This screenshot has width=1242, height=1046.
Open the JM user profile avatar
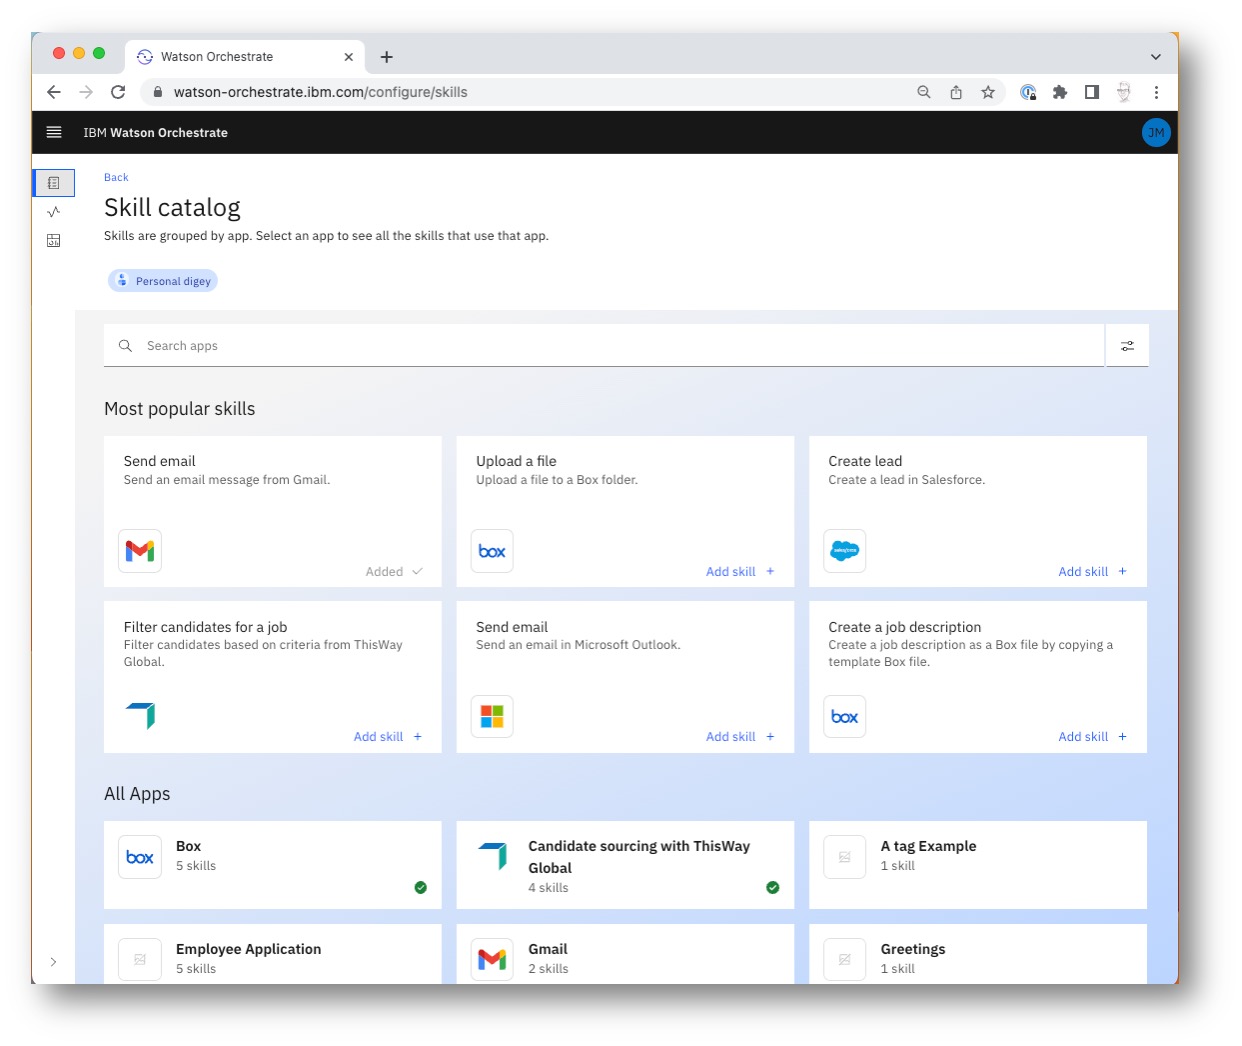tap(1156, 132)
